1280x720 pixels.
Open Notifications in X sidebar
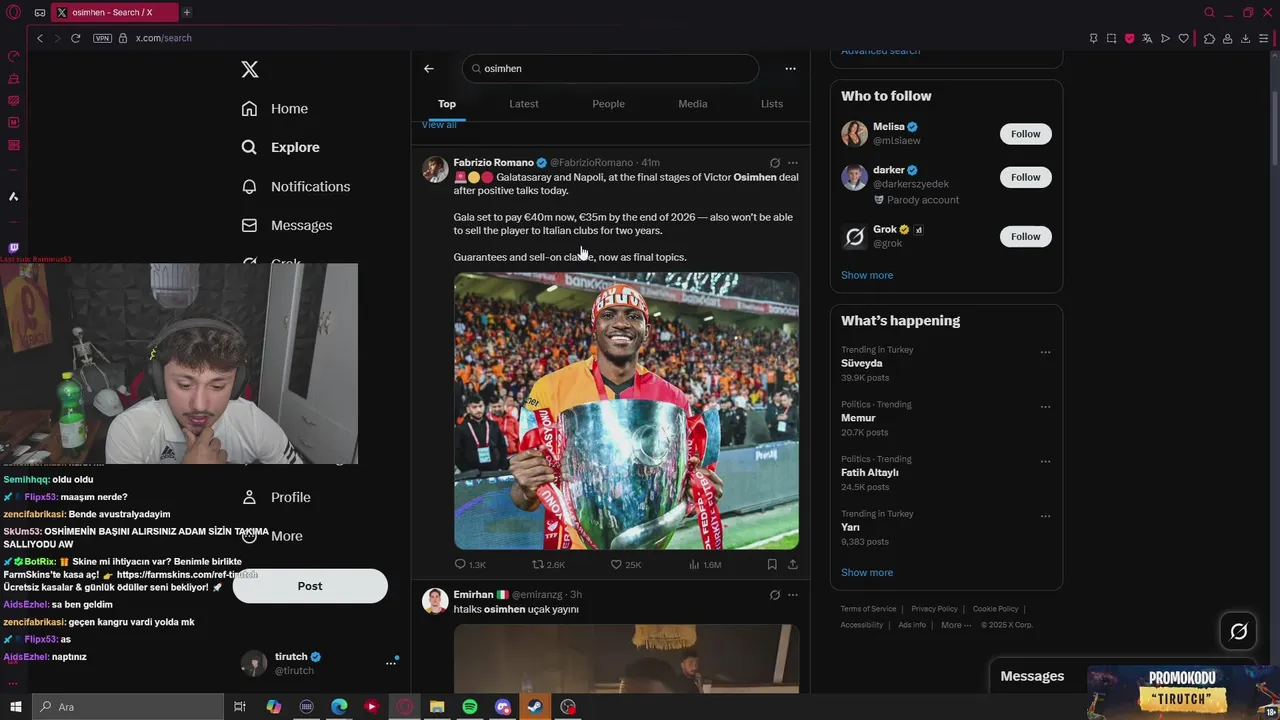coord(296,186)
